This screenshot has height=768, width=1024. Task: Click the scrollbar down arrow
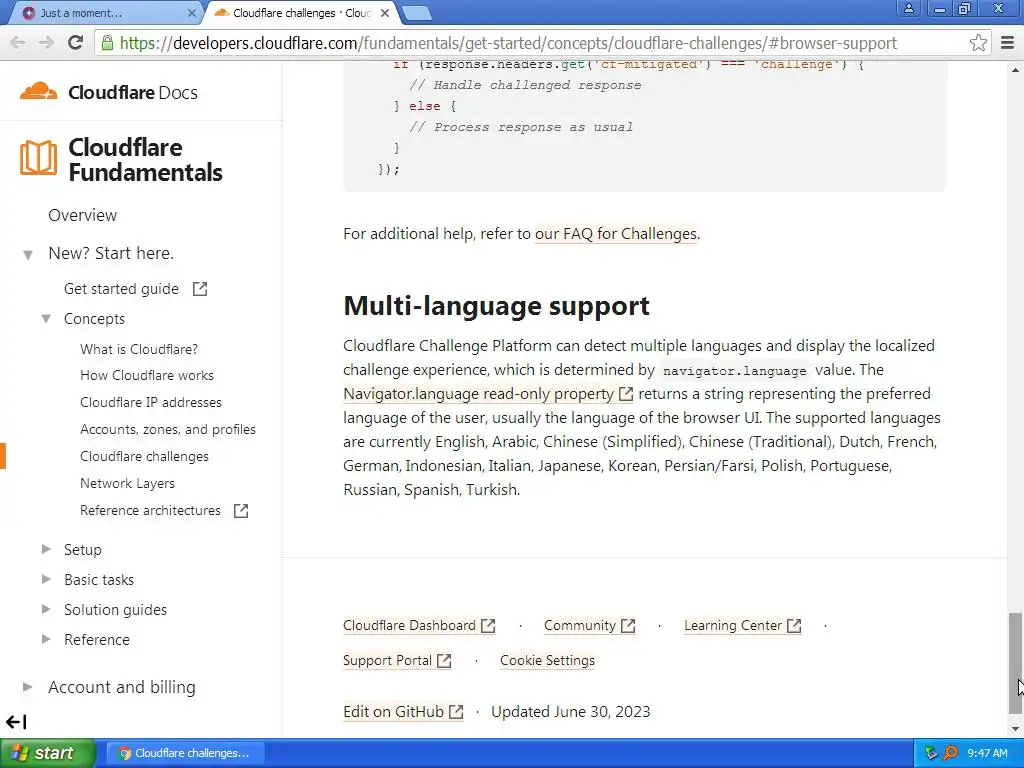[1015, 729]
